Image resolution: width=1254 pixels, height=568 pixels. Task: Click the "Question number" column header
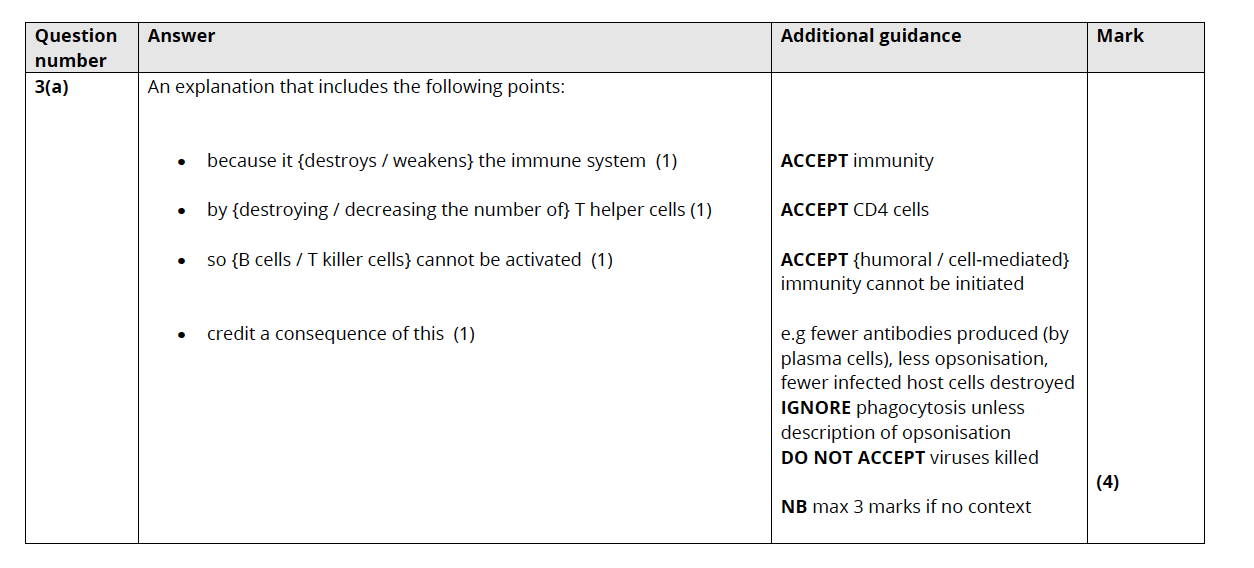(76, 48)
